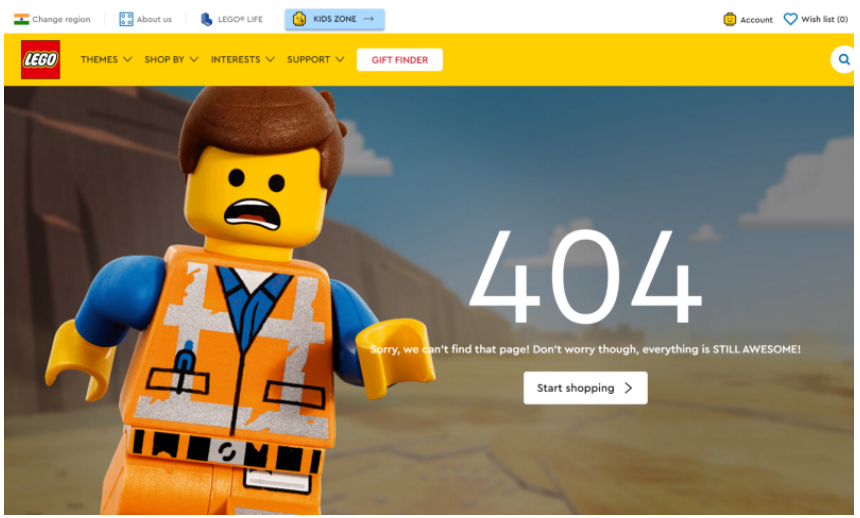Click the Account minifigure face icon
The image size is (860, 518).
coord(729,20)
